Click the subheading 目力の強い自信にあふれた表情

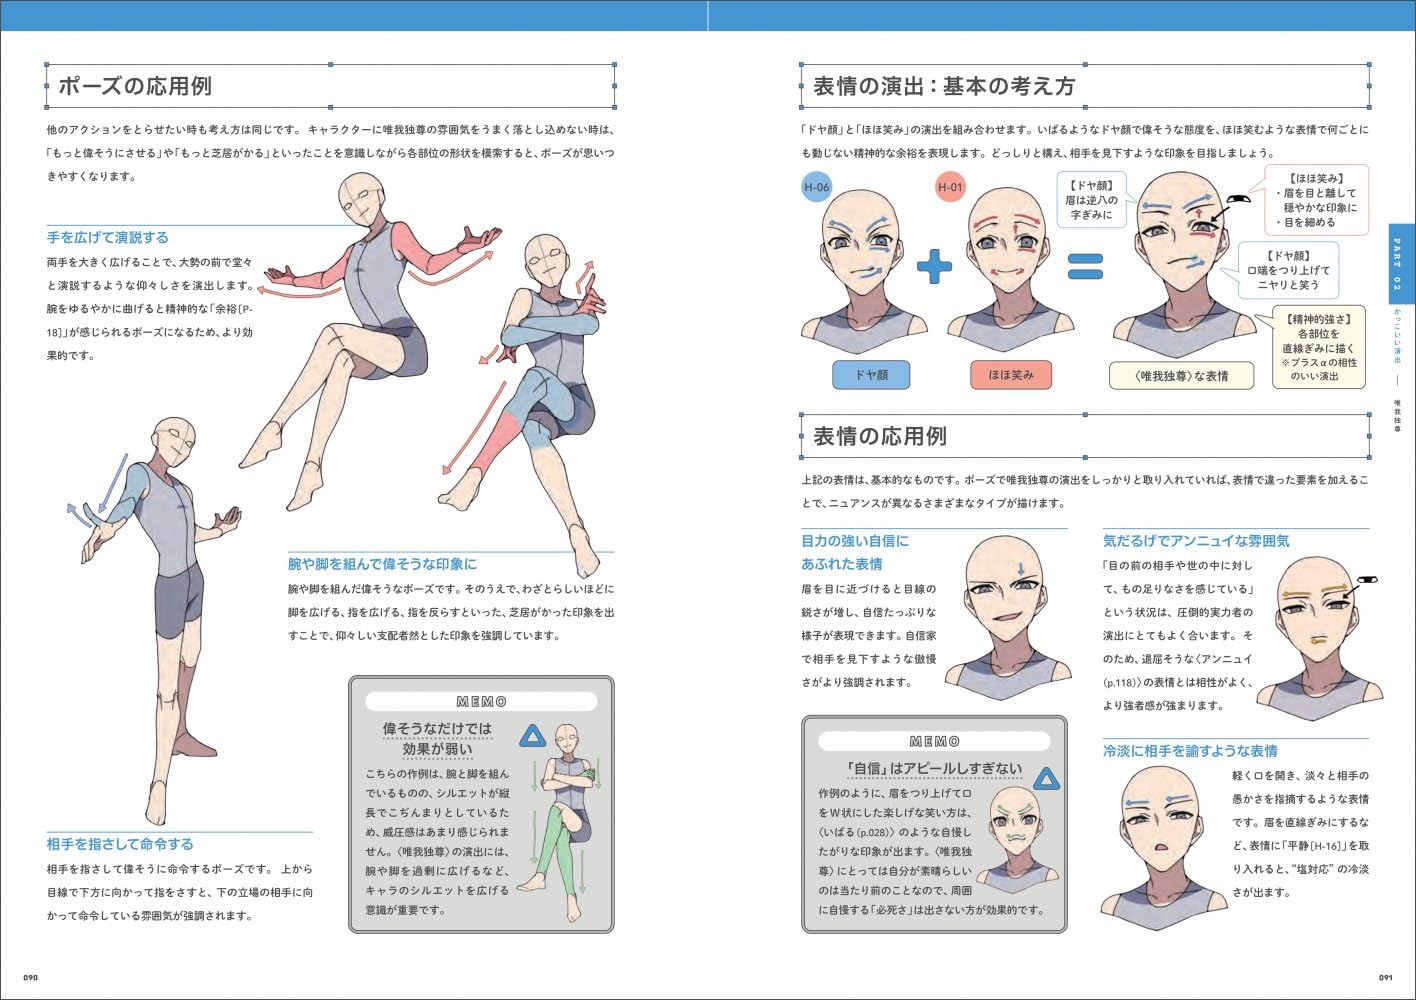855,552
